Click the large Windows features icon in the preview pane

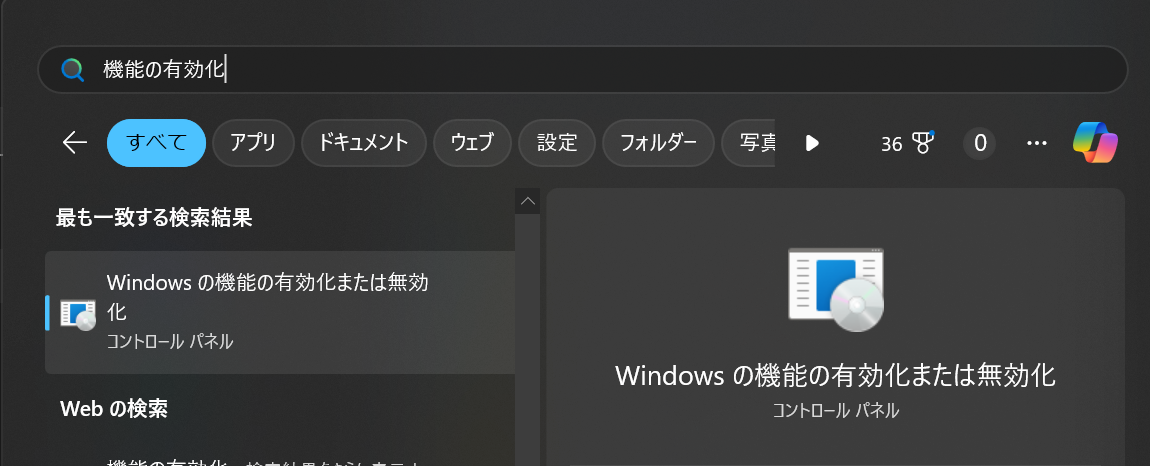836,290
